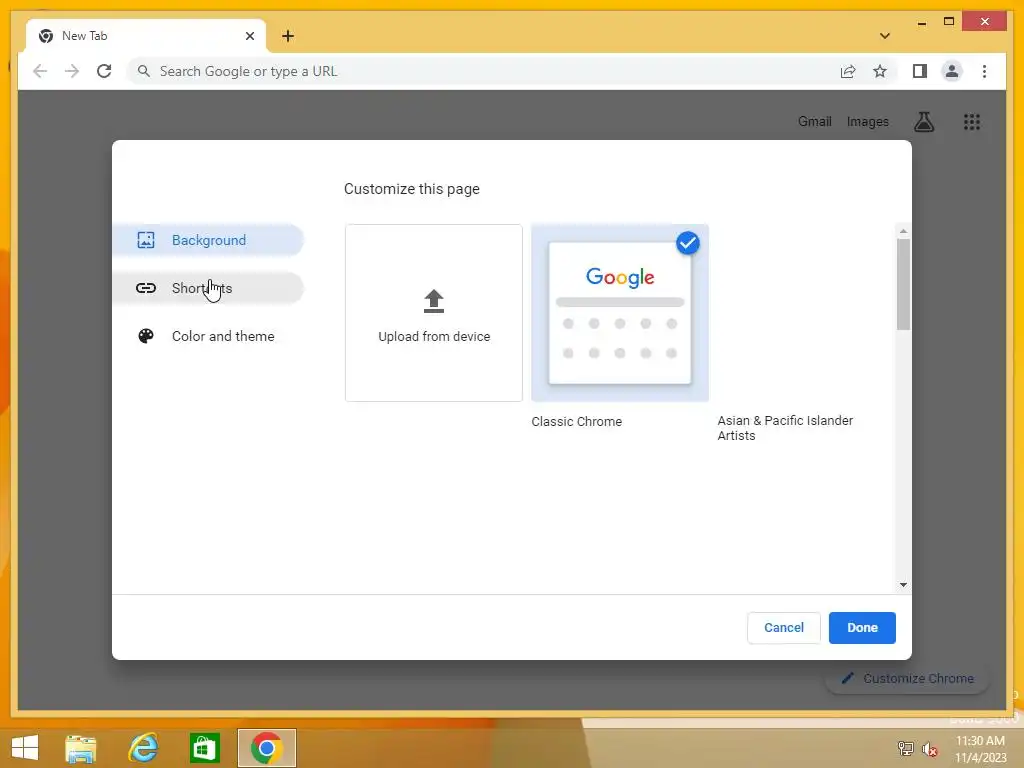The height and width of the screenshot is (768, 1024).
Task: Click the dialog scrollbar thumb
Action: point(903,284)
